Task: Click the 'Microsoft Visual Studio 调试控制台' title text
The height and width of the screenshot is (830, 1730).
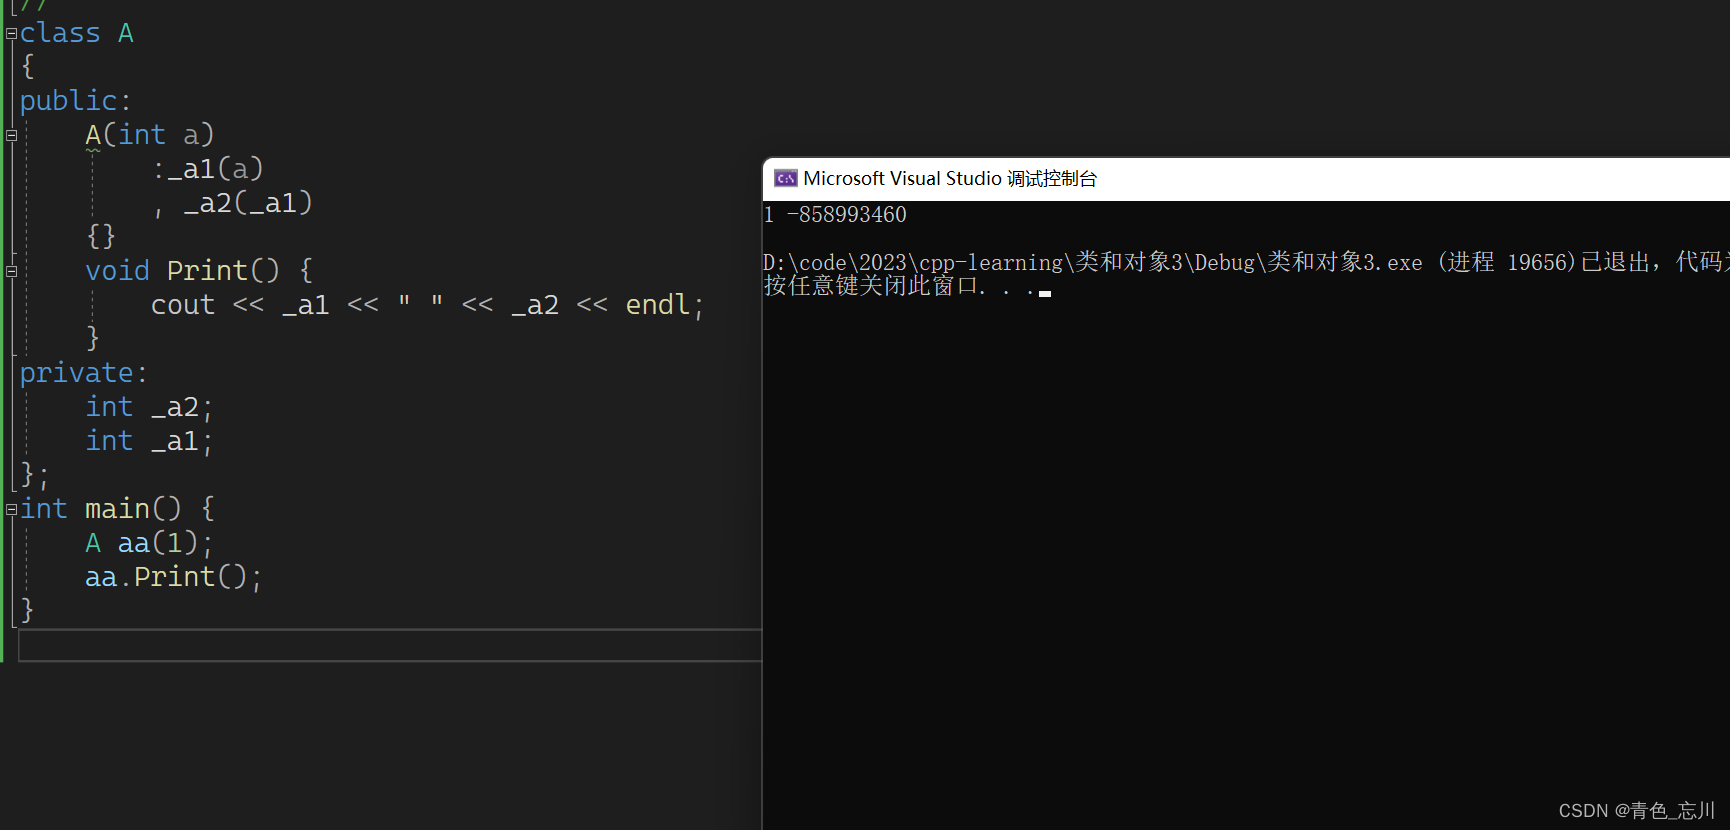Action: pyautogui.click(x=950, y=179)
